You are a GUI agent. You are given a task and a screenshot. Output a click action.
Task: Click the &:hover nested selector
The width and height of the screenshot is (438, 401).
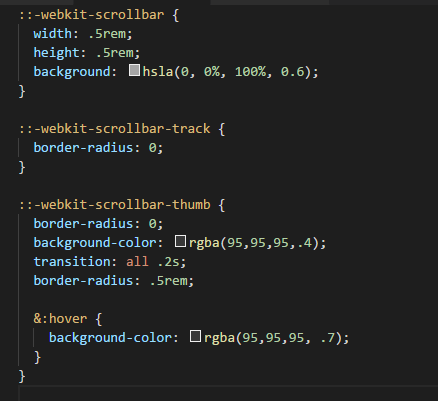click(x=60, y=319)
